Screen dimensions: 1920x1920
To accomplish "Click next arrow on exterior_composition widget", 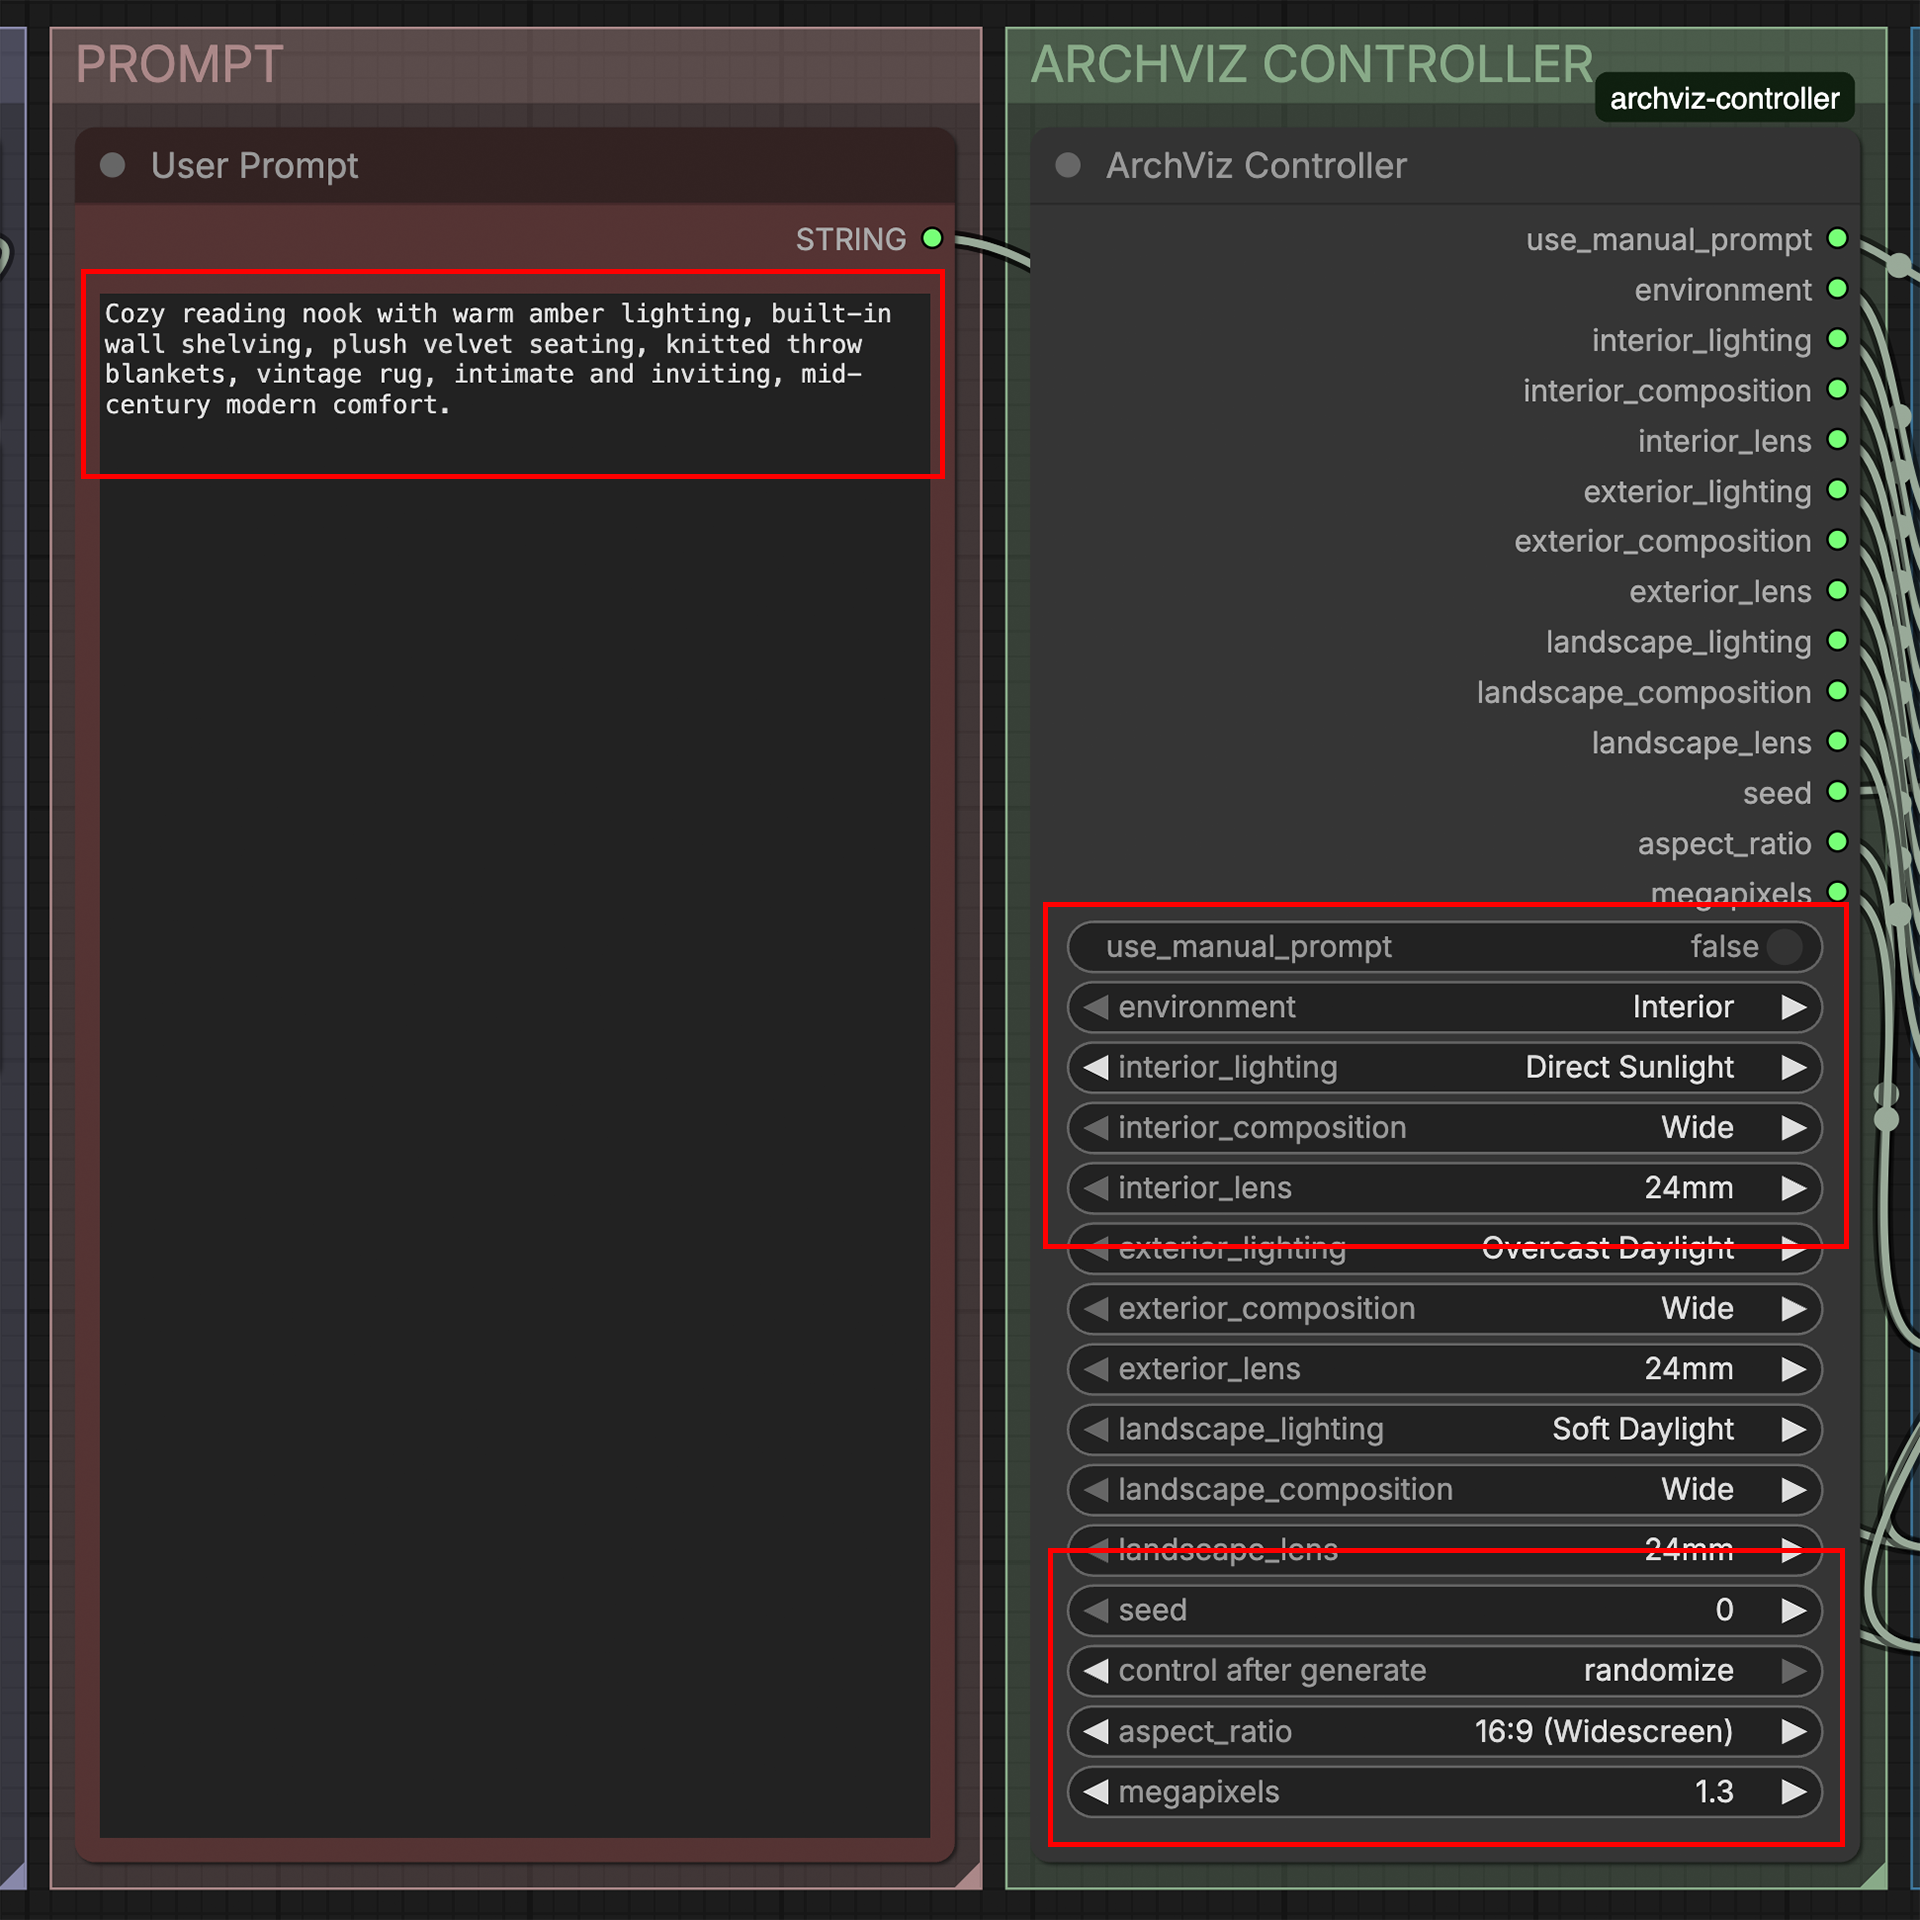I will (x=1794, y=1308).
